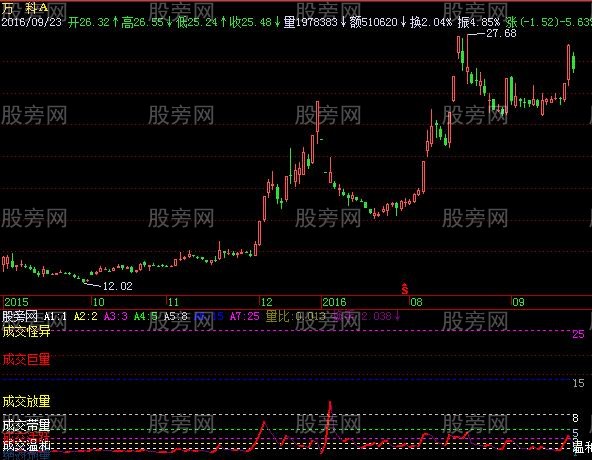Select the high price 高26.55 value
Viewport: 592px width, 460px height.
[142, 22]
